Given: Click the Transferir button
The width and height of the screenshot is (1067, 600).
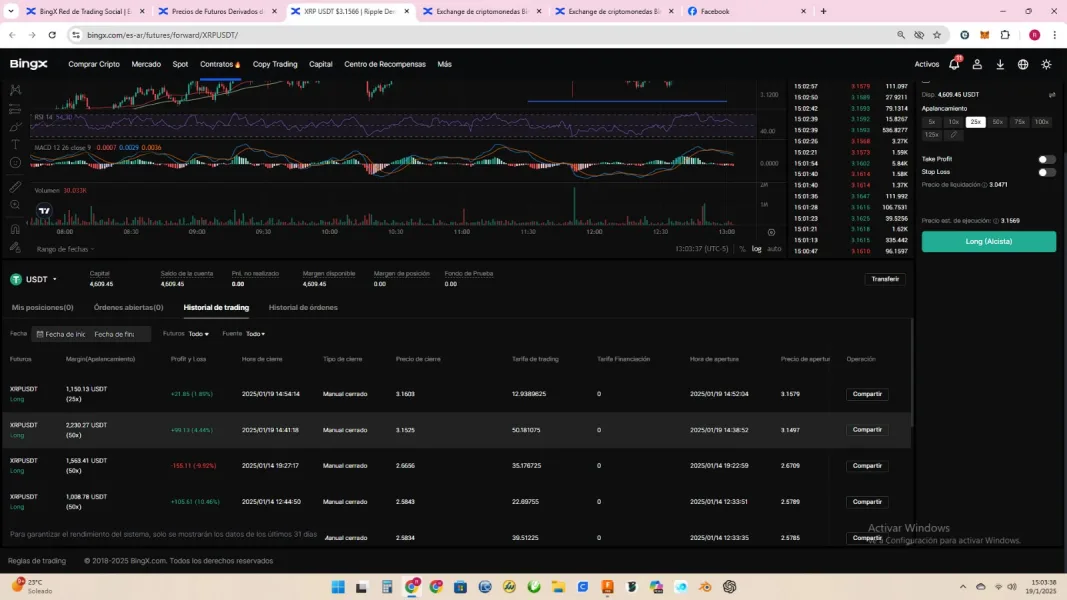Looking at the screenshot, I should [x=885, y=279].
